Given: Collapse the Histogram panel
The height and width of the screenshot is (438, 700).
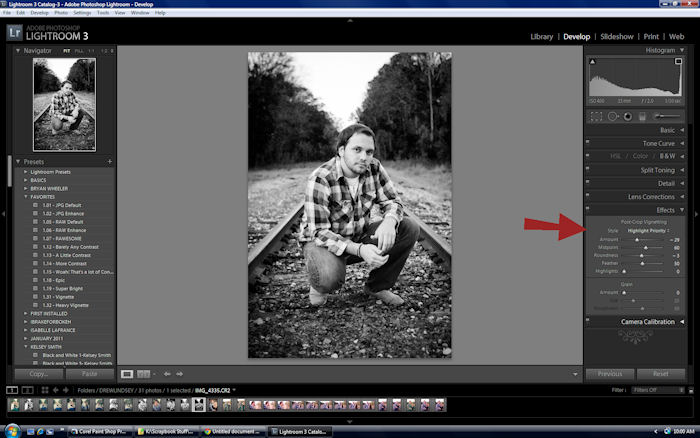Looking at the screenshot, I should pyautogui.click(x=682, y=50).
